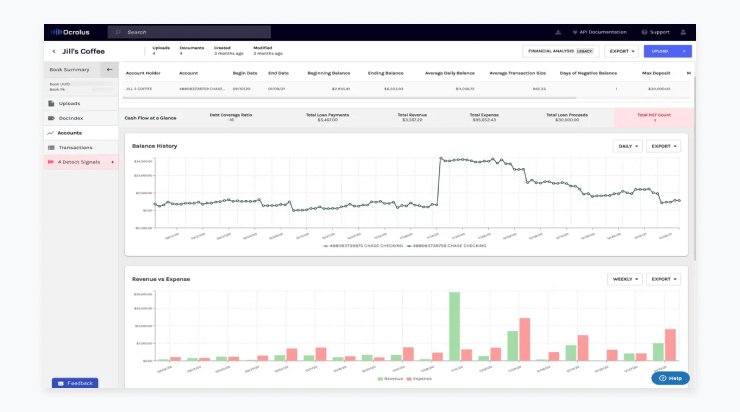Click the Days of Negative Balance header
The image size is (740, 412).
click(x=589, y=73)
